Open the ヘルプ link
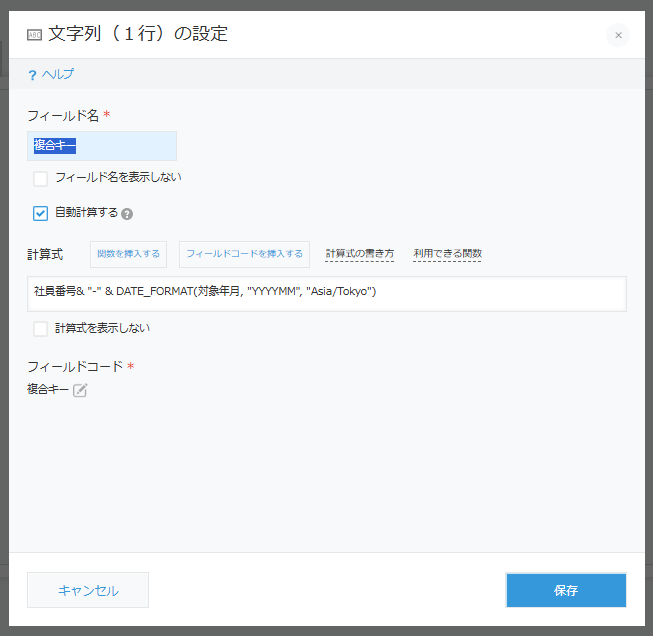This screenshot has width=653, height=636. point(57,75)
